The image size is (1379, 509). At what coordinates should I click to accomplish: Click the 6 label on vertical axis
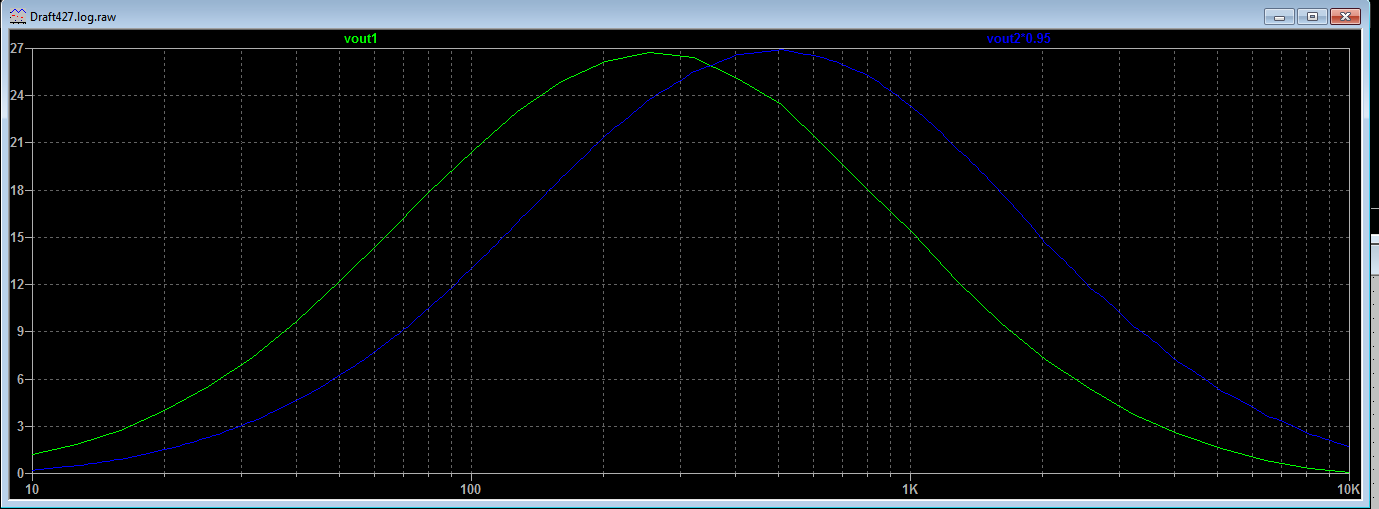click(20, 378)
